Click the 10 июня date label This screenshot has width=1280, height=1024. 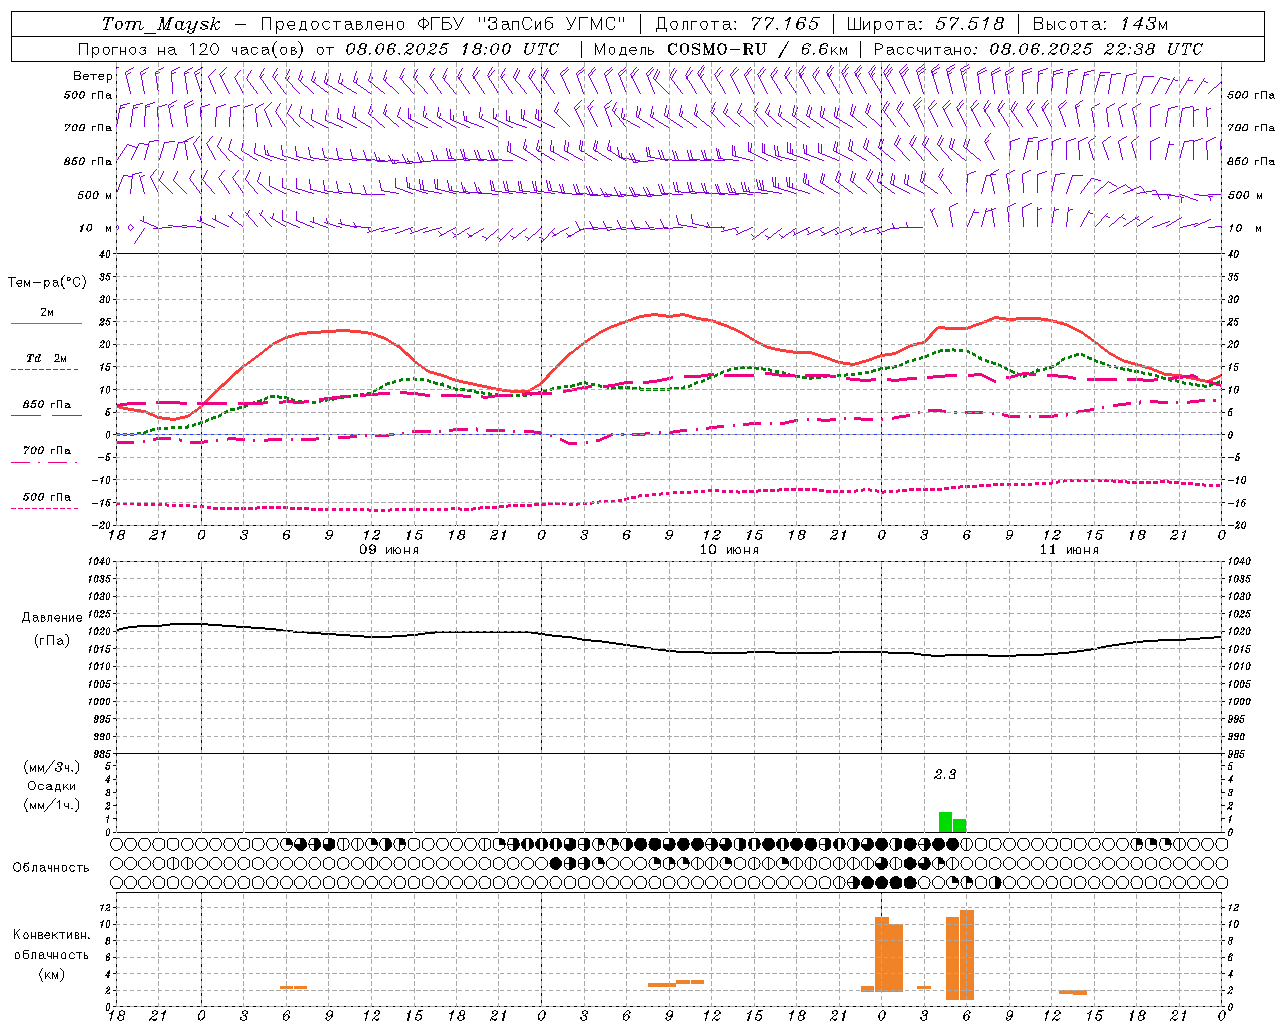pos(729,550)
